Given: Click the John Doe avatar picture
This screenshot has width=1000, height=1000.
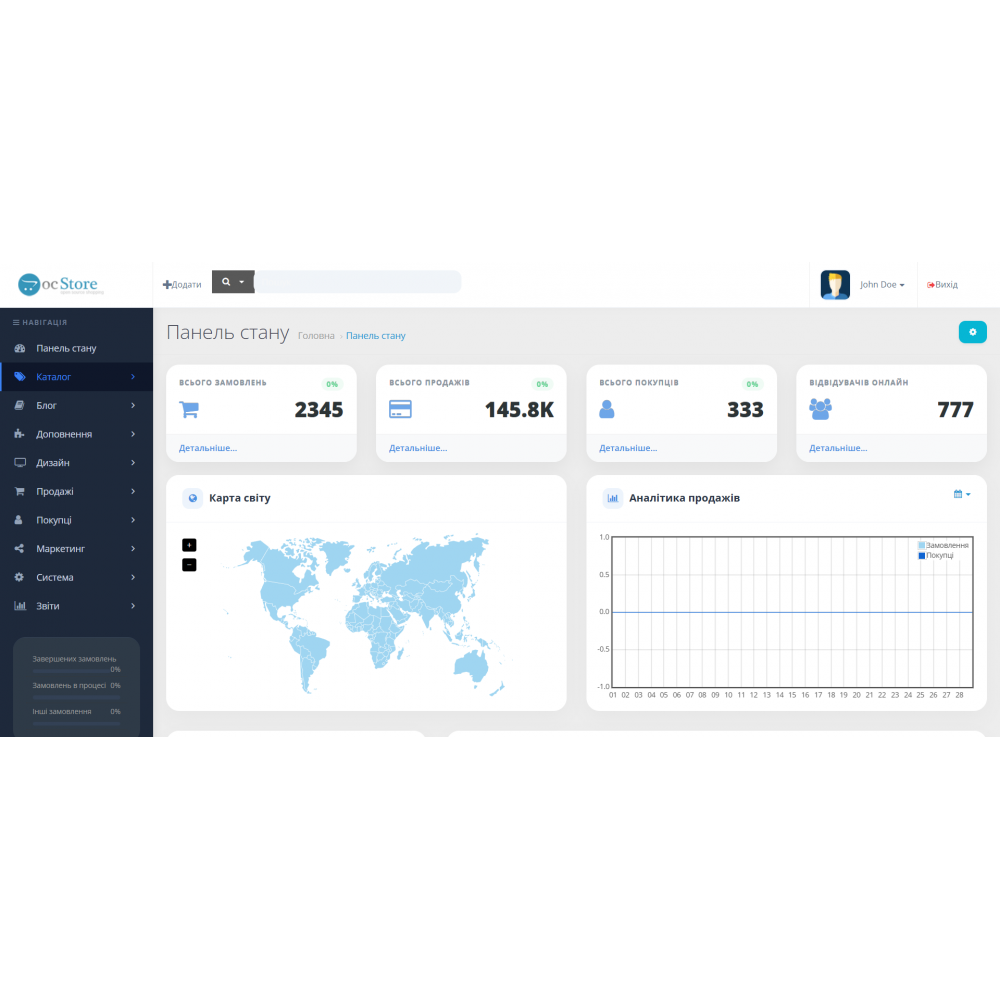Looking at the screenshot, I should click(x=835, y=285).
